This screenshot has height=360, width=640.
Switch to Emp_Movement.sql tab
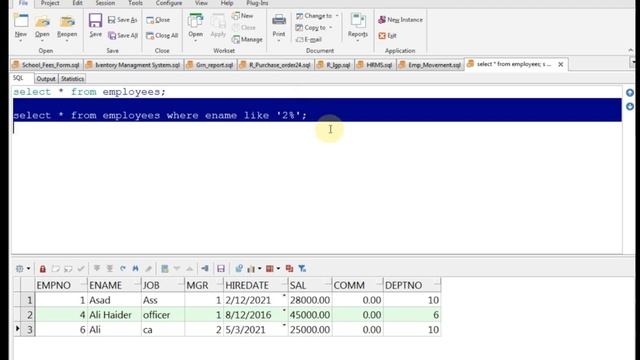430,65
